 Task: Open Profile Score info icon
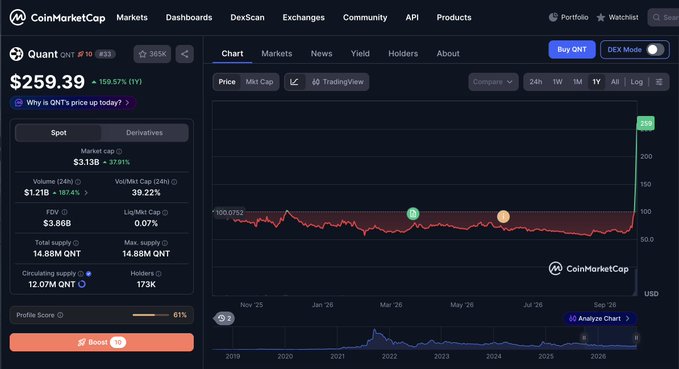click(x=60, y=315)
